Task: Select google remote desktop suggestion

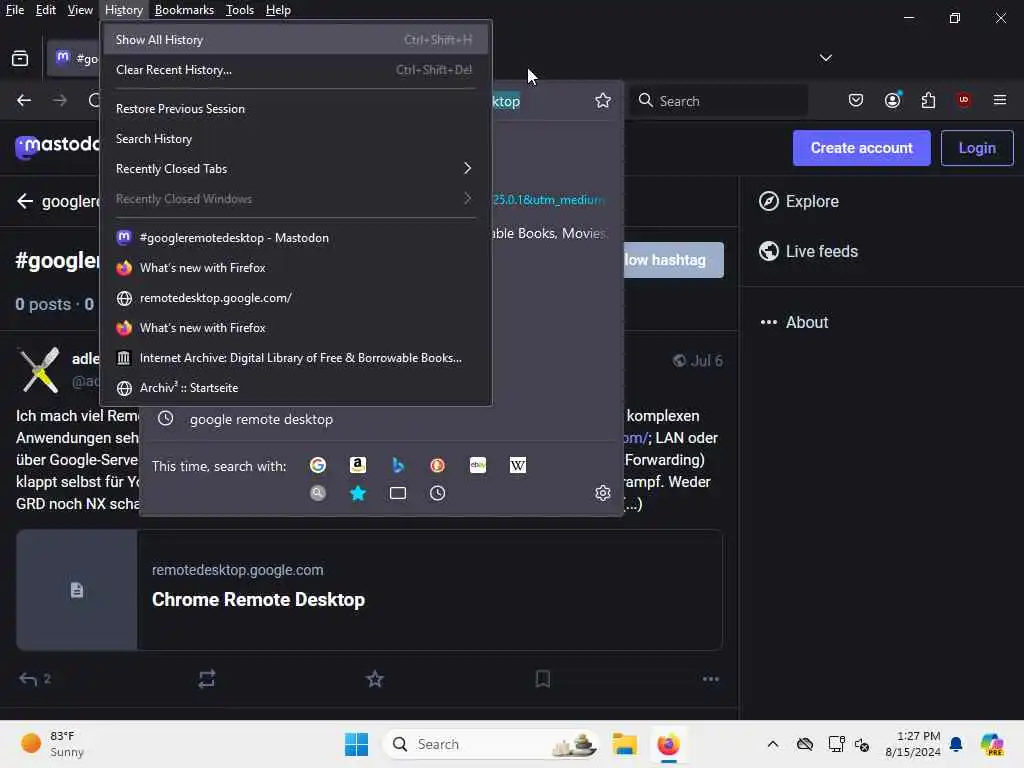Action: pos(382,419)
